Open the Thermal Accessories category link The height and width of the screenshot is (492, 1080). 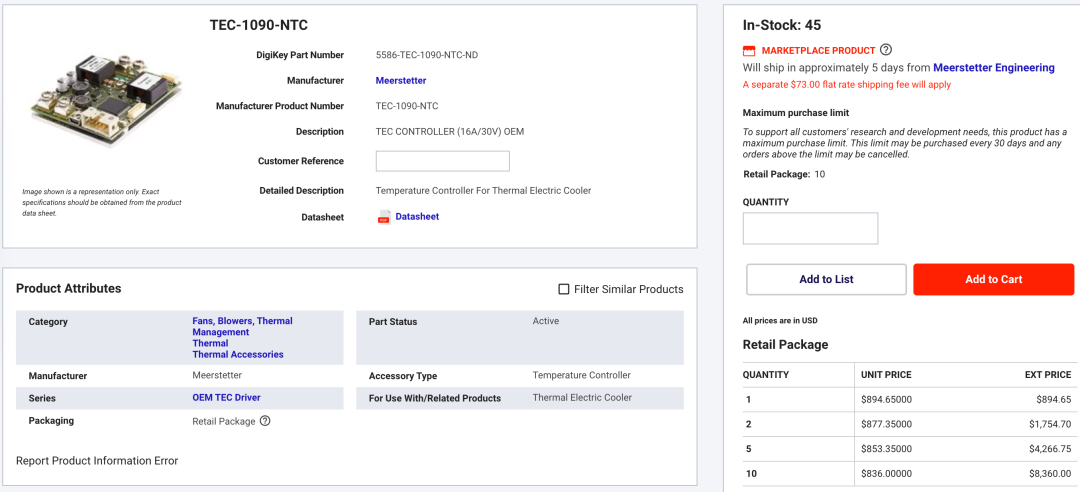coord(238,354)
